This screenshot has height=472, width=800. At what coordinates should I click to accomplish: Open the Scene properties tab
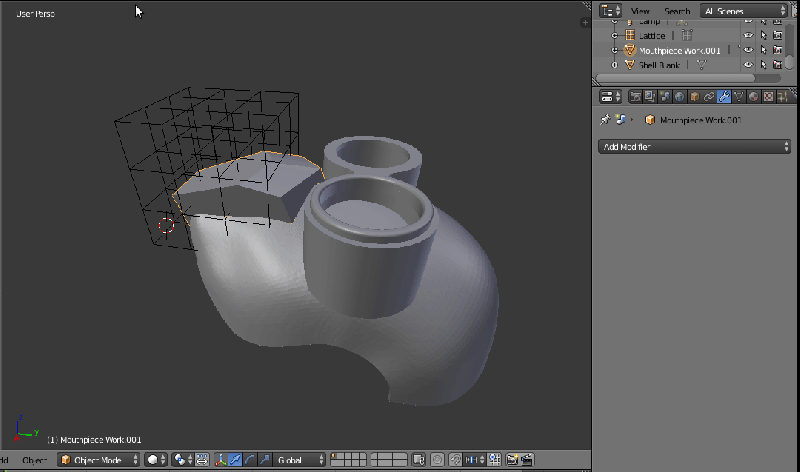664,96
